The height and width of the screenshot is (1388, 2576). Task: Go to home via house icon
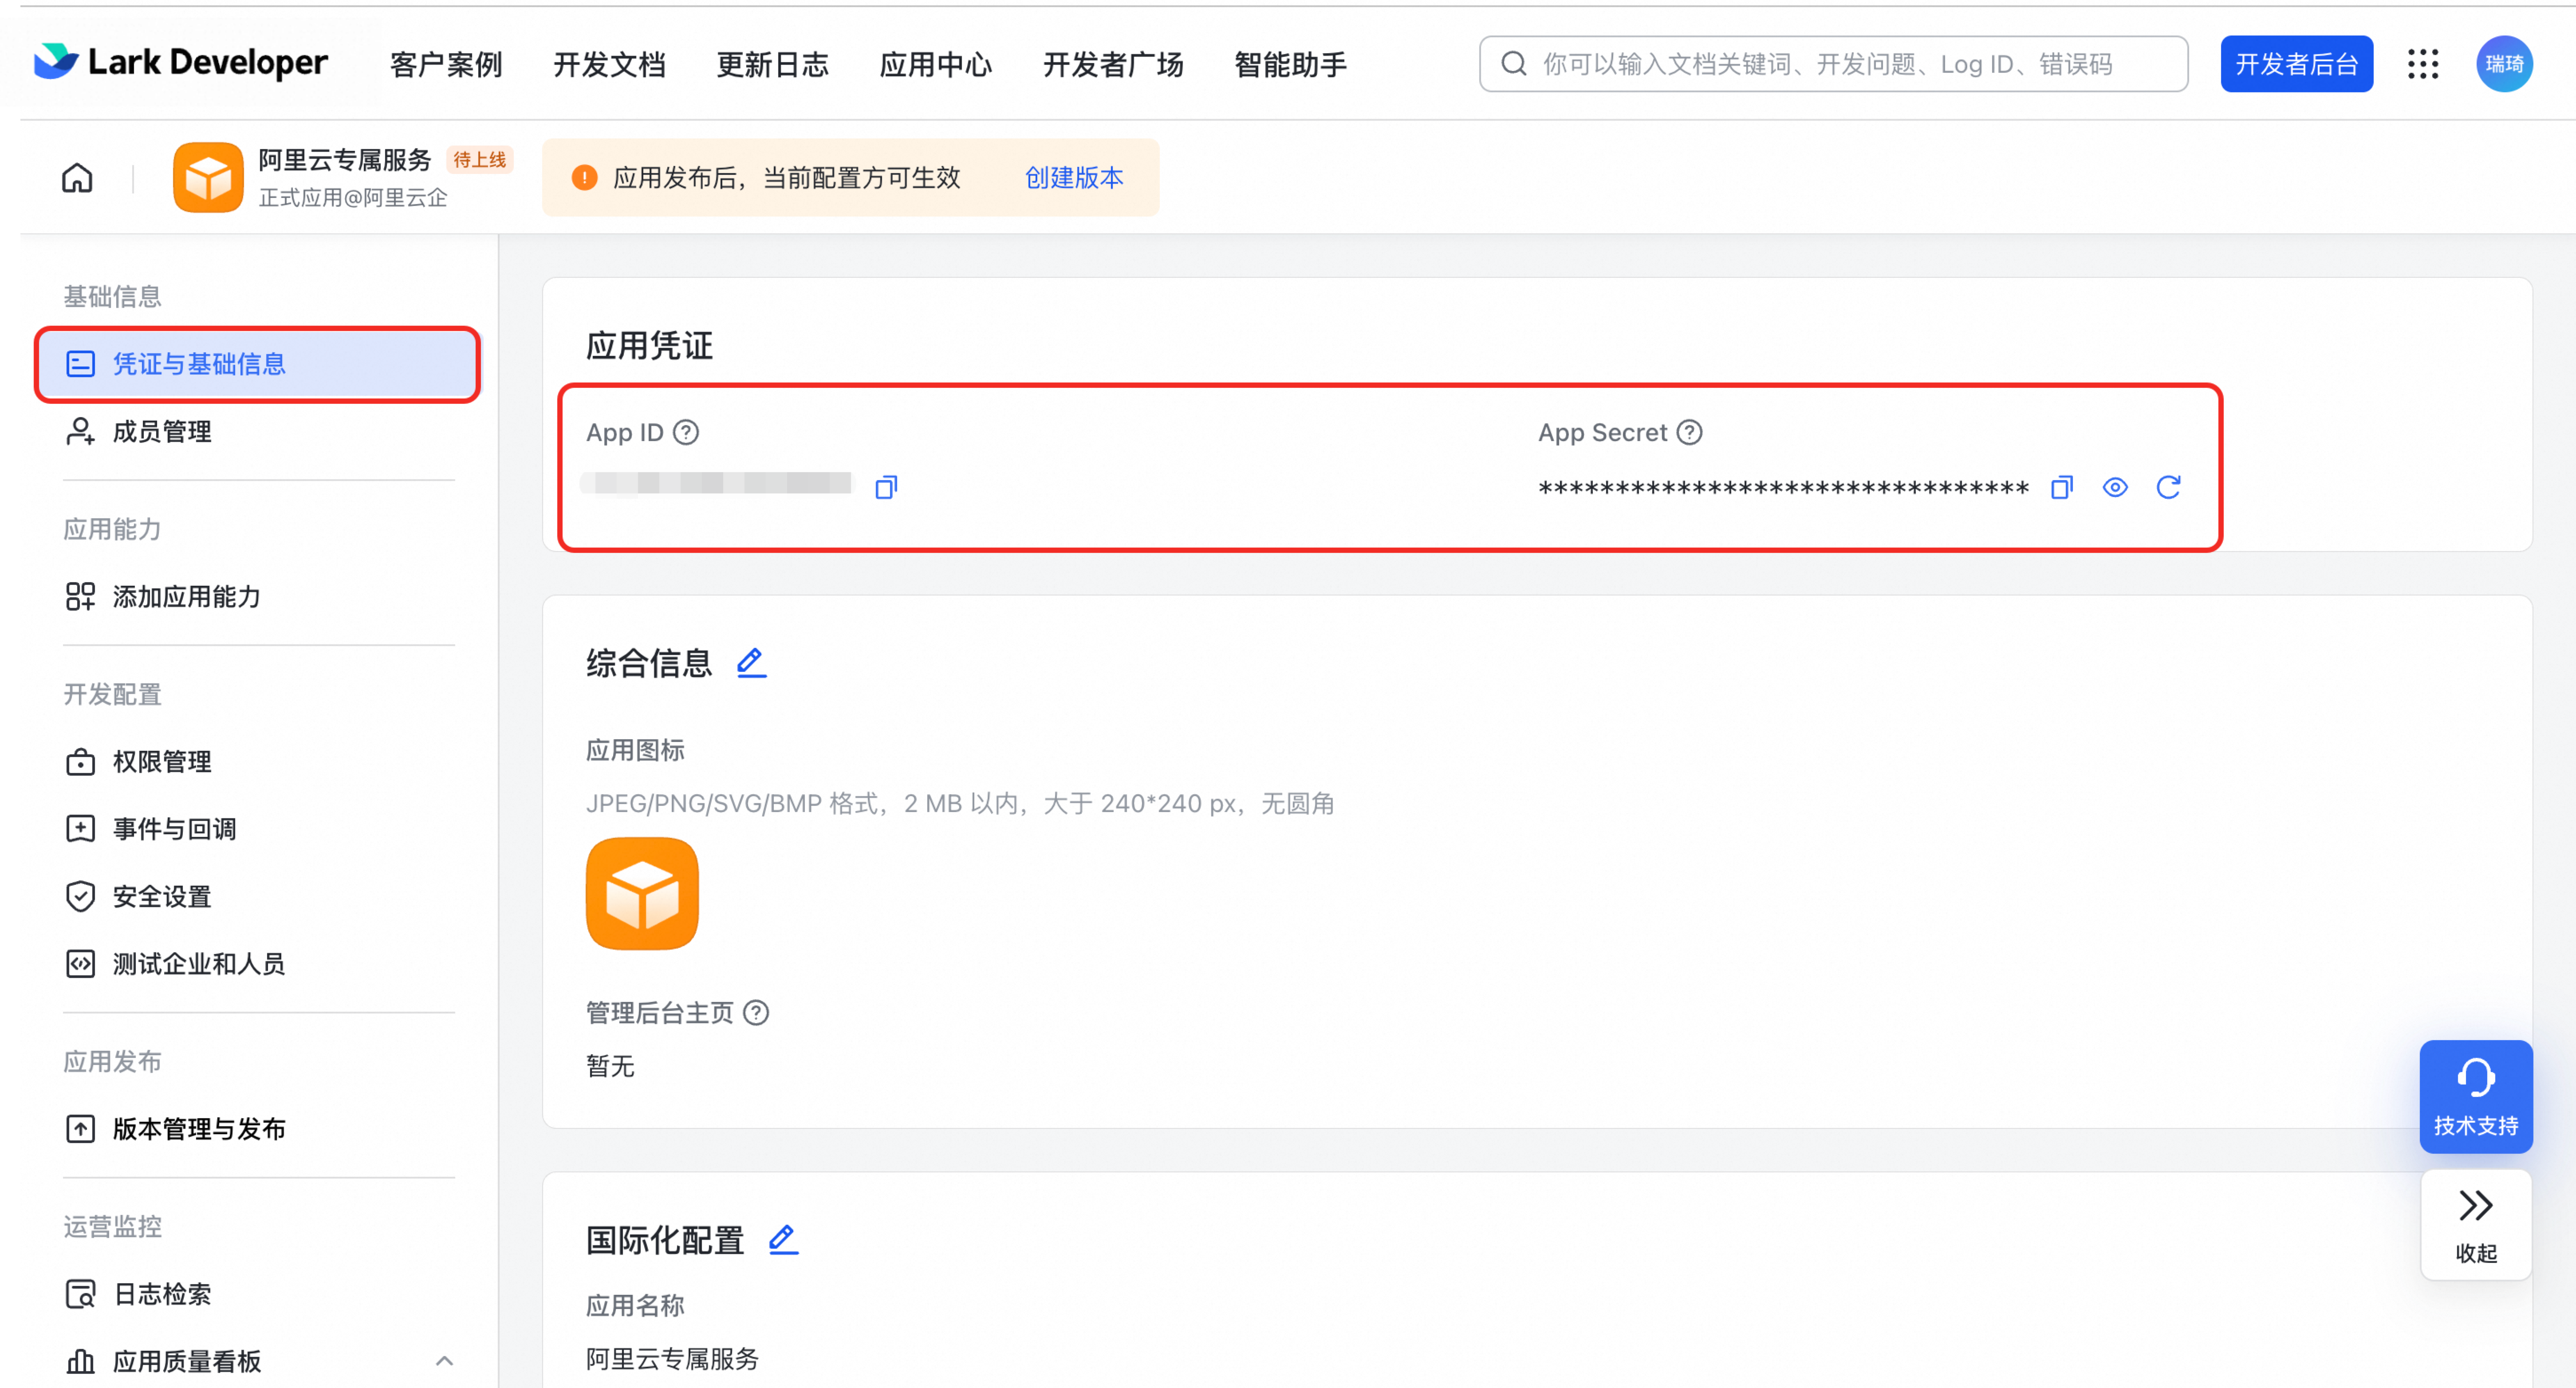(77, 178)
